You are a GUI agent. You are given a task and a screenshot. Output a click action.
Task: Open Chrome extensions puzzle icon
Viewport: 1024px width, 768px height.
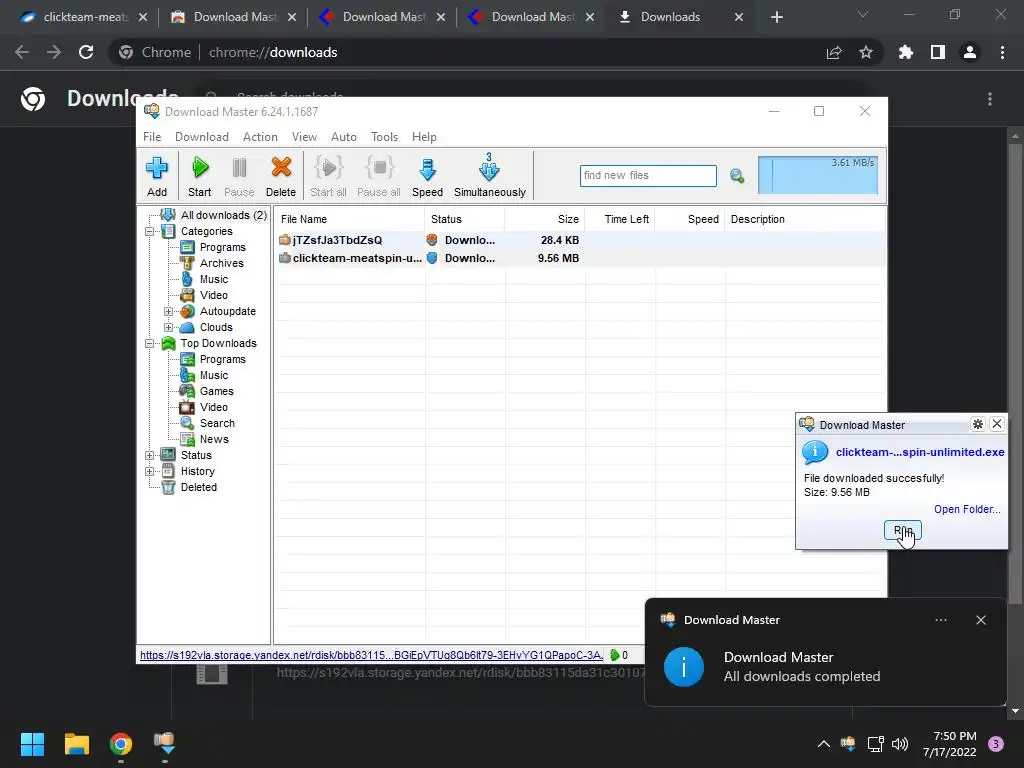point(906,52)
